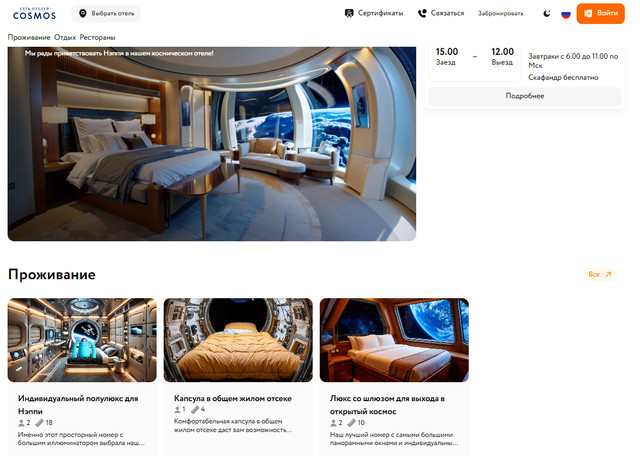Screen dimensions: 640x456
Task: Click the 15.00 Заезд check-in time
Action: click(x=447, y=56)
